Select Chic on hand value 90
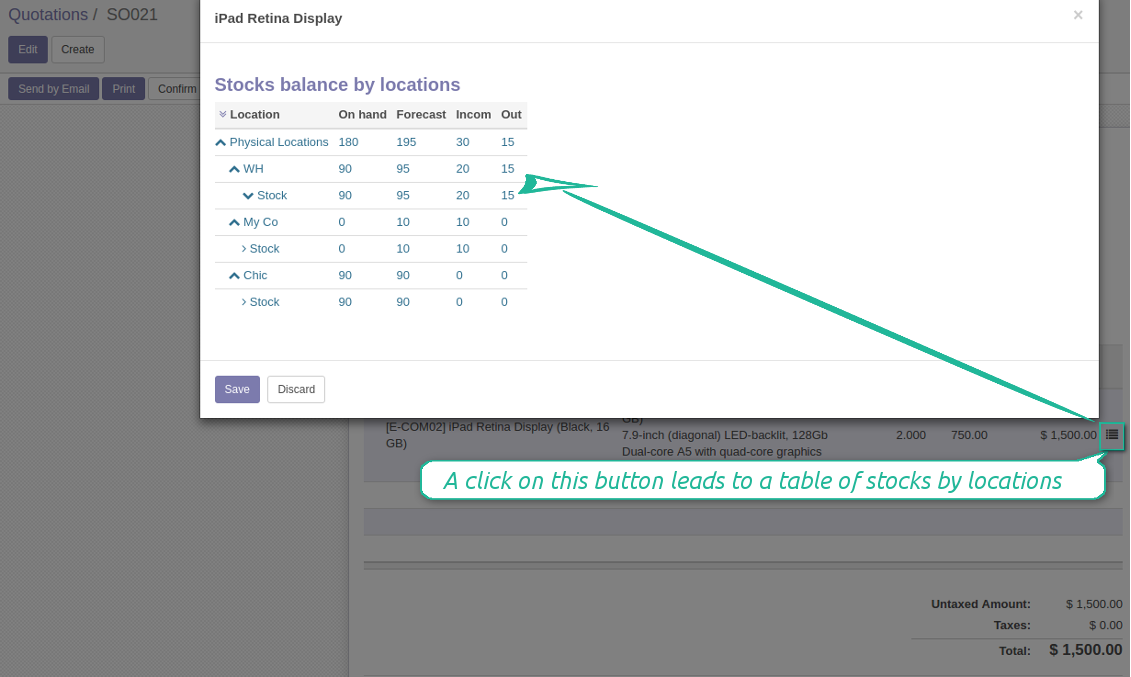The height and width of the screenshot is (677, 1131). pyautogui.click(x=345, y=275)
